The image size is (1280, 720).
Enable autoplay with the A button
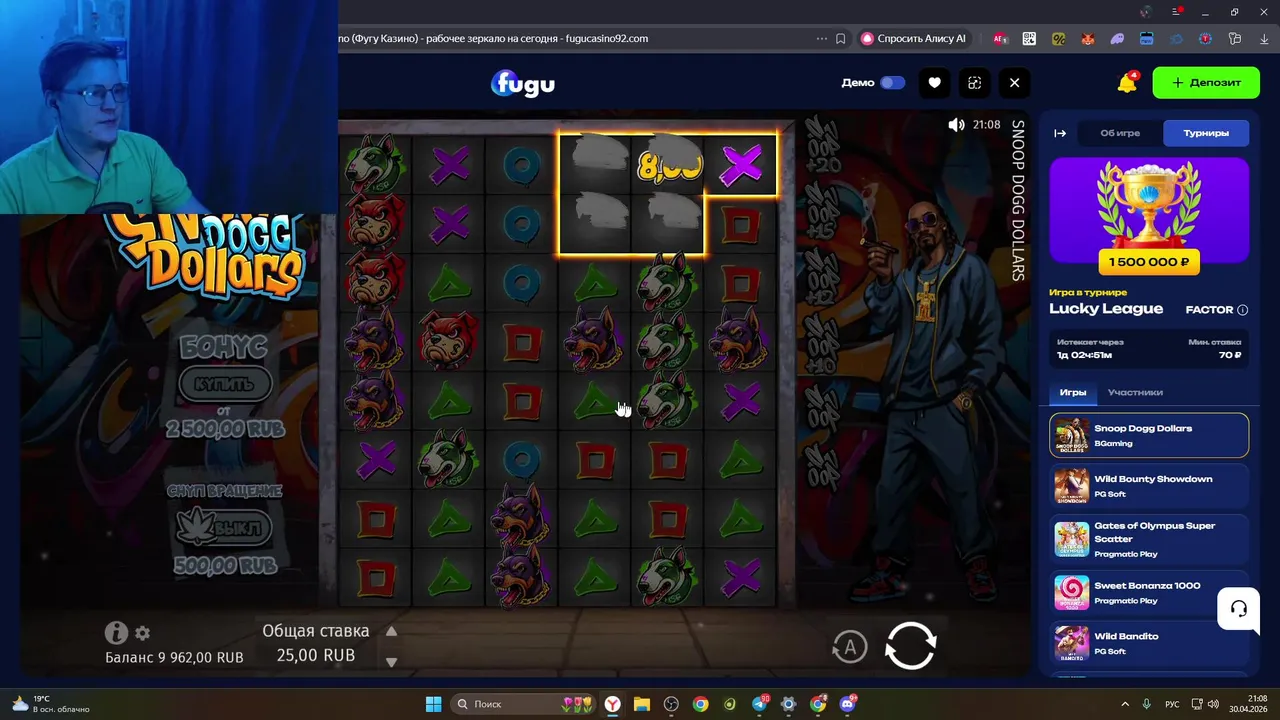[x=850, y=647]
